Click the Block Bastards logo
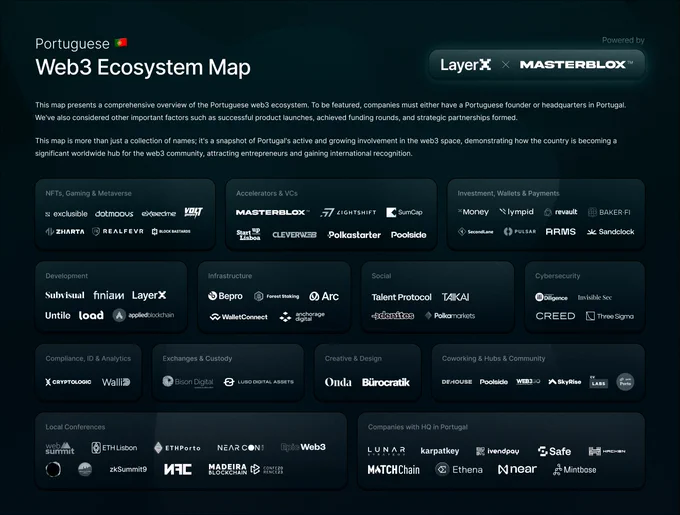The image size is (680, 515). click(x=171, y=231)
